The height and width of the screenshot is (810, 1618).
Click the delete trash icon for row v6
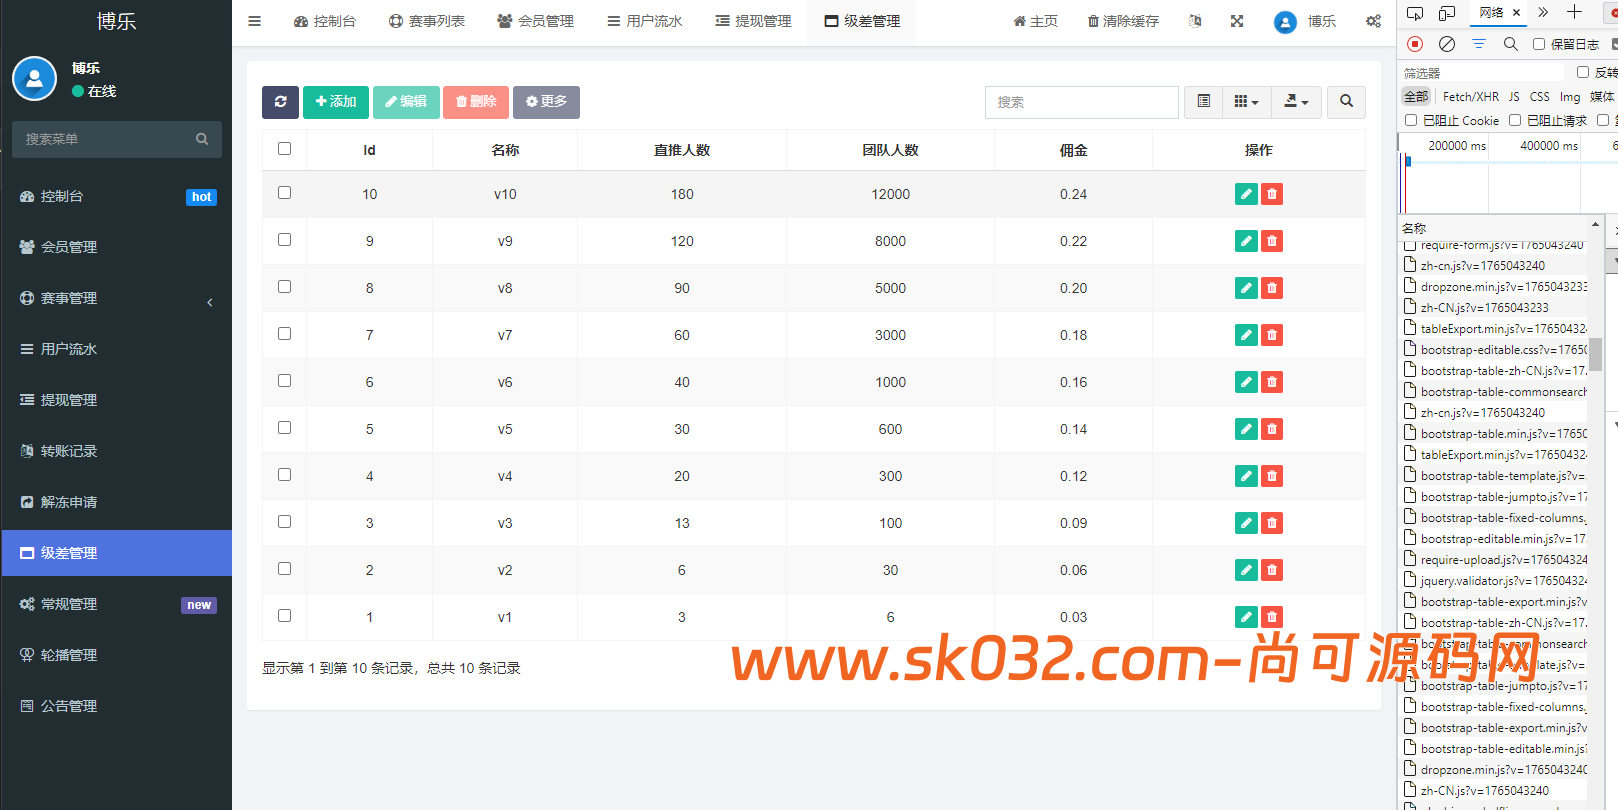click(x=1272, y=382)
